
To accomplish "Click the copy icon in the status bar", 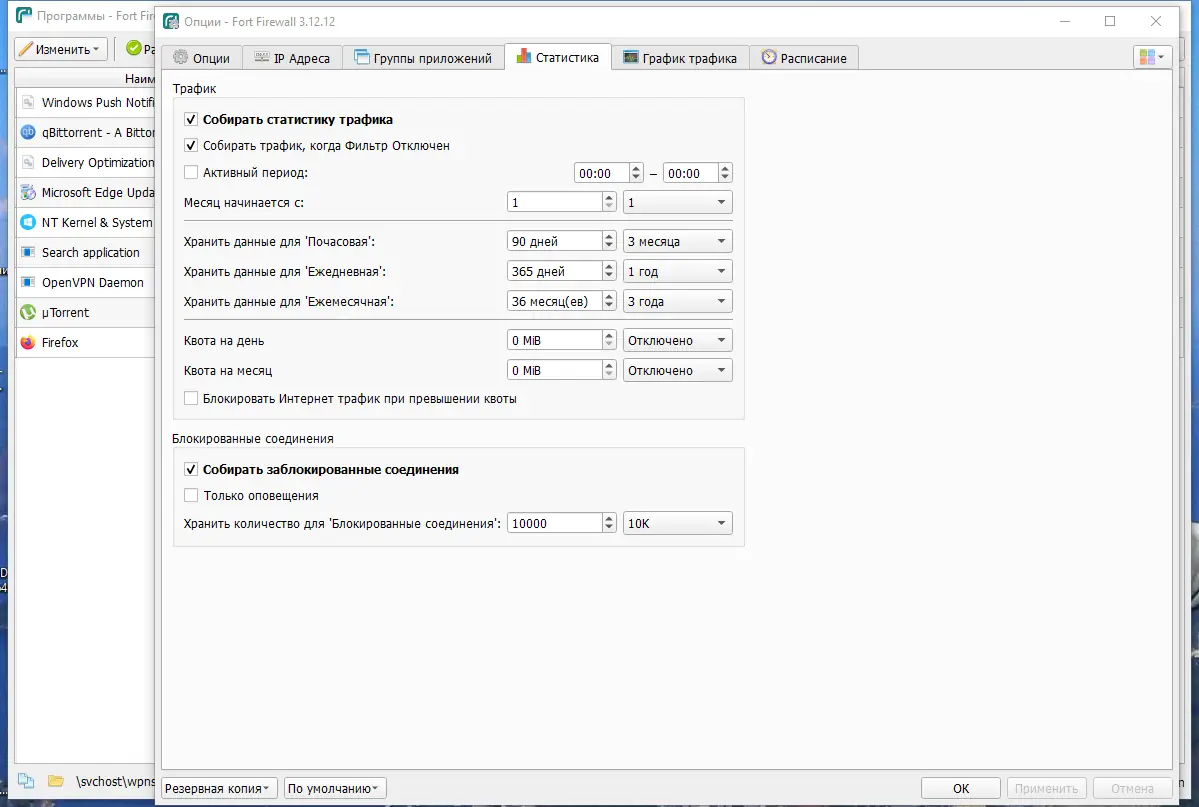I will pos(25,781).
